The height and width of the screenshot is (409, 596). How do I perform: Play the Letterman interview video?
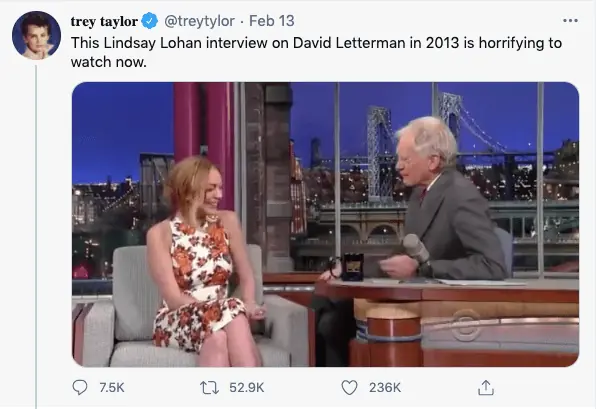click(x=325, y=224)
